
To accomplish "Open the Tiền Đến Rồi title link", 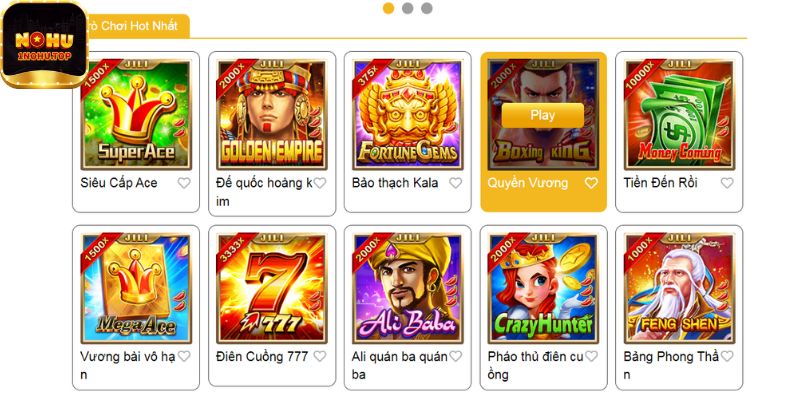I will (x=660, y=183).
